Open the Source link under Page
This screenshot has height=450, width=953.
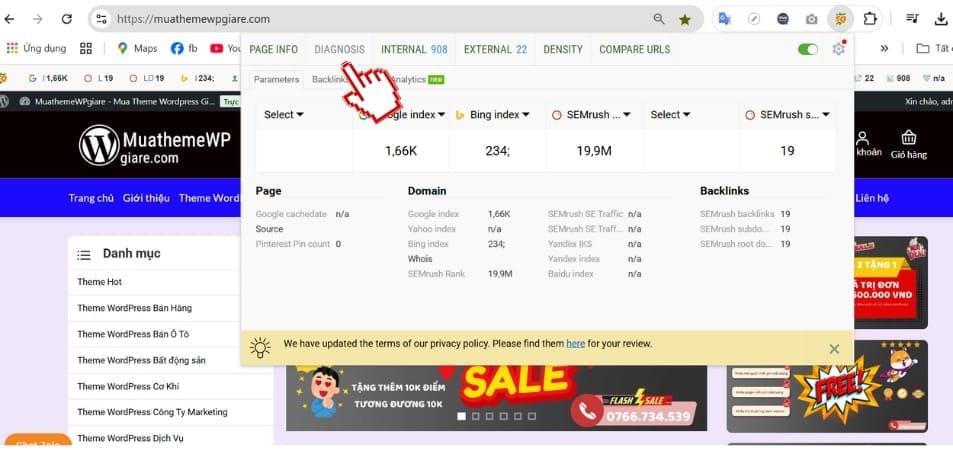click(269, 229)
